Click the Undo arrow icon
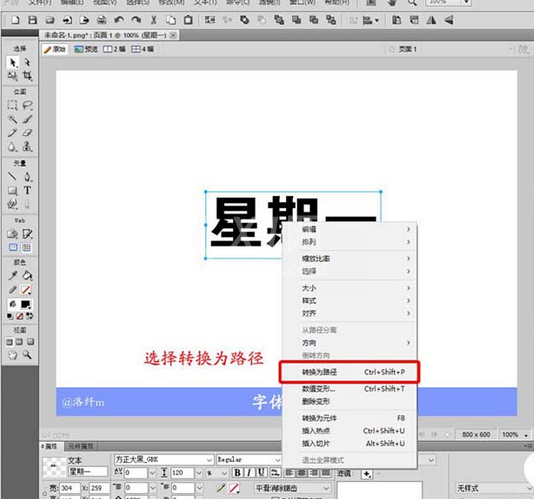 [119, 20]
